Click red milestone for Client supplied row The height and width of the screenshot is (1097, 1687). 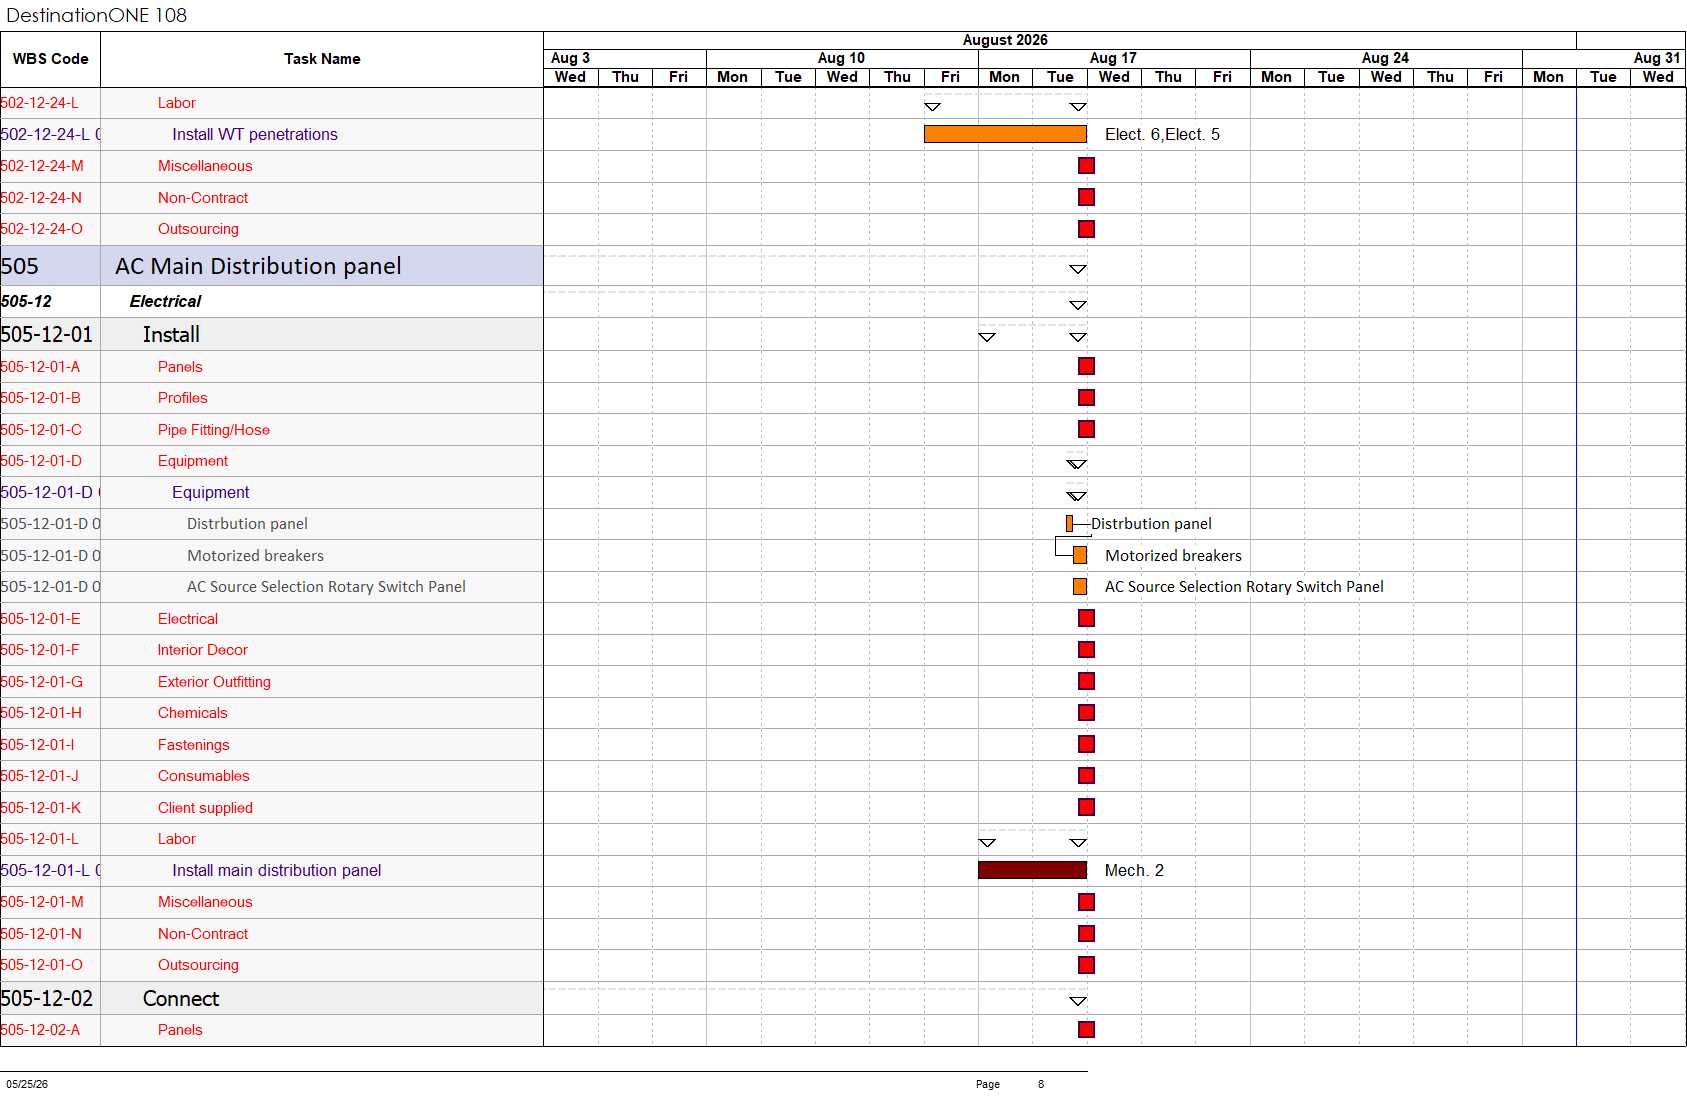point(1086,807)
